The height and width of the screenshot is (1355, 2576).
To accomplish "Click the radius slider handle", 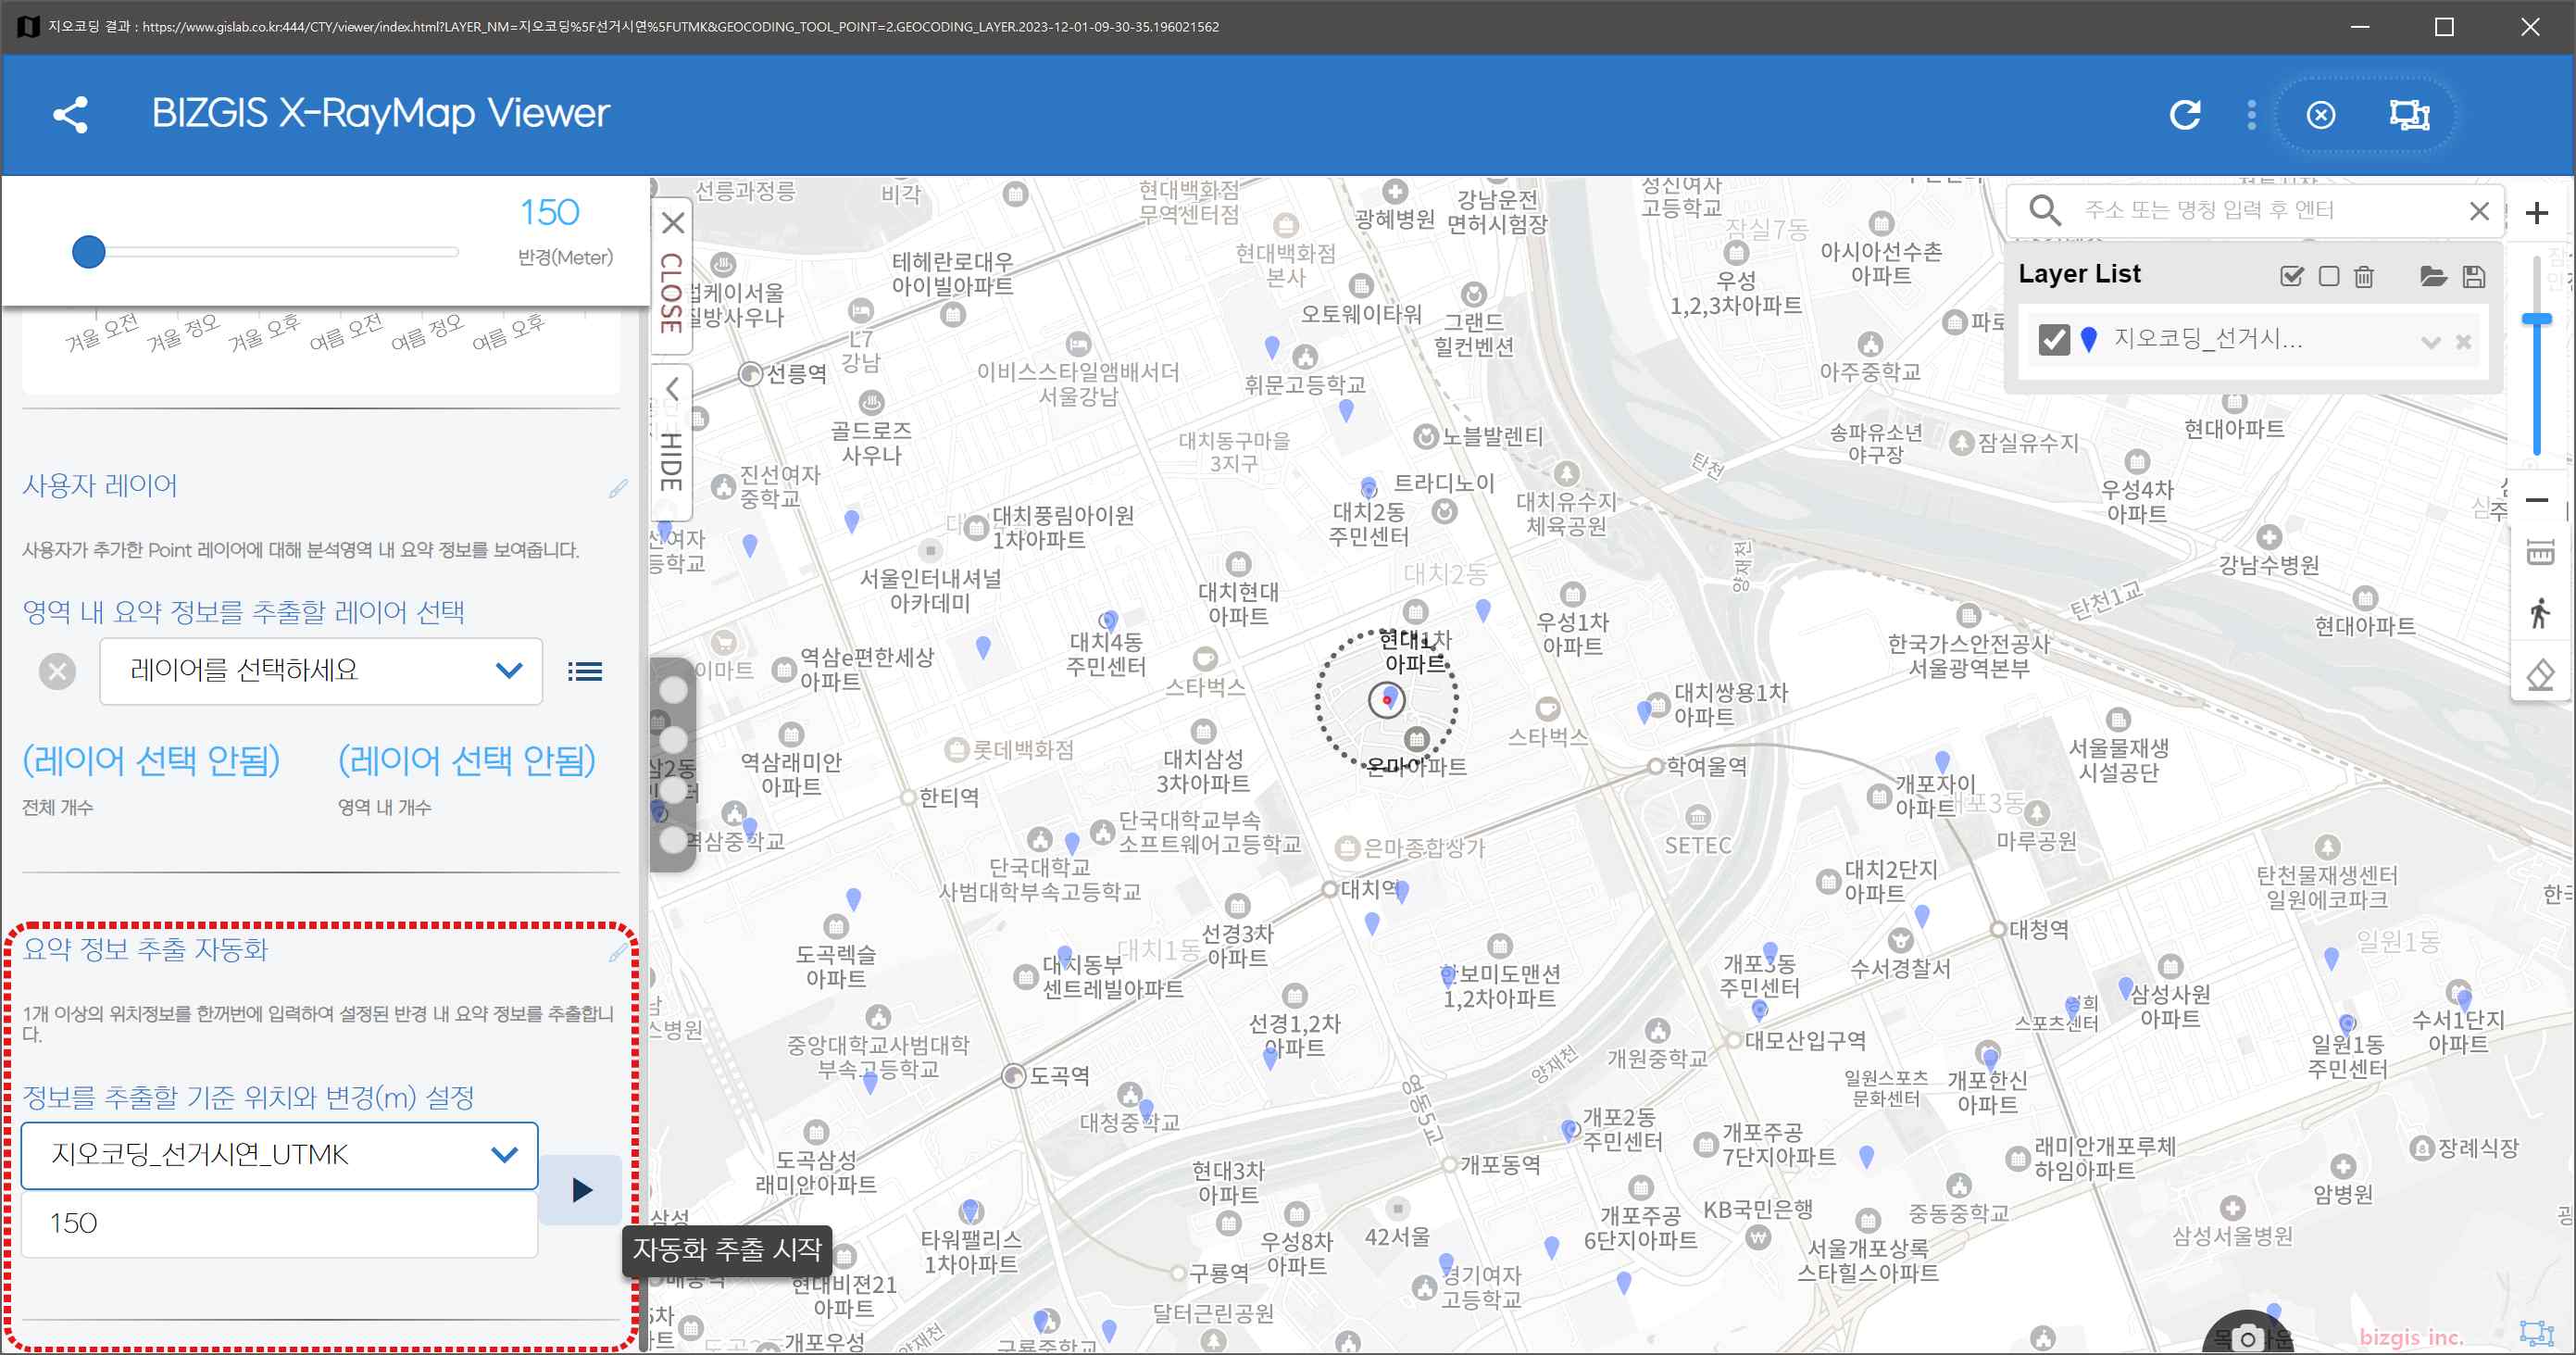I will coord(89,252).
